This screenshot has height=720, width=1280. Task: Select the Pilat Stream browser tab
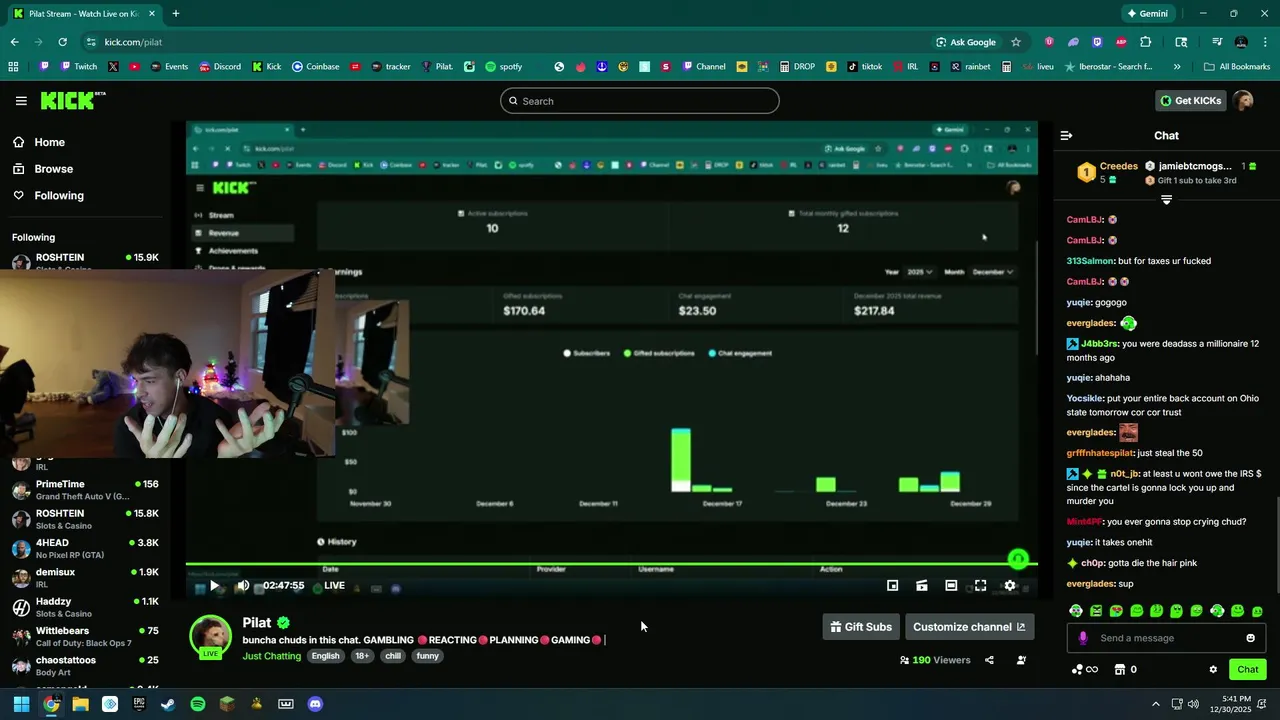(84, 14)
